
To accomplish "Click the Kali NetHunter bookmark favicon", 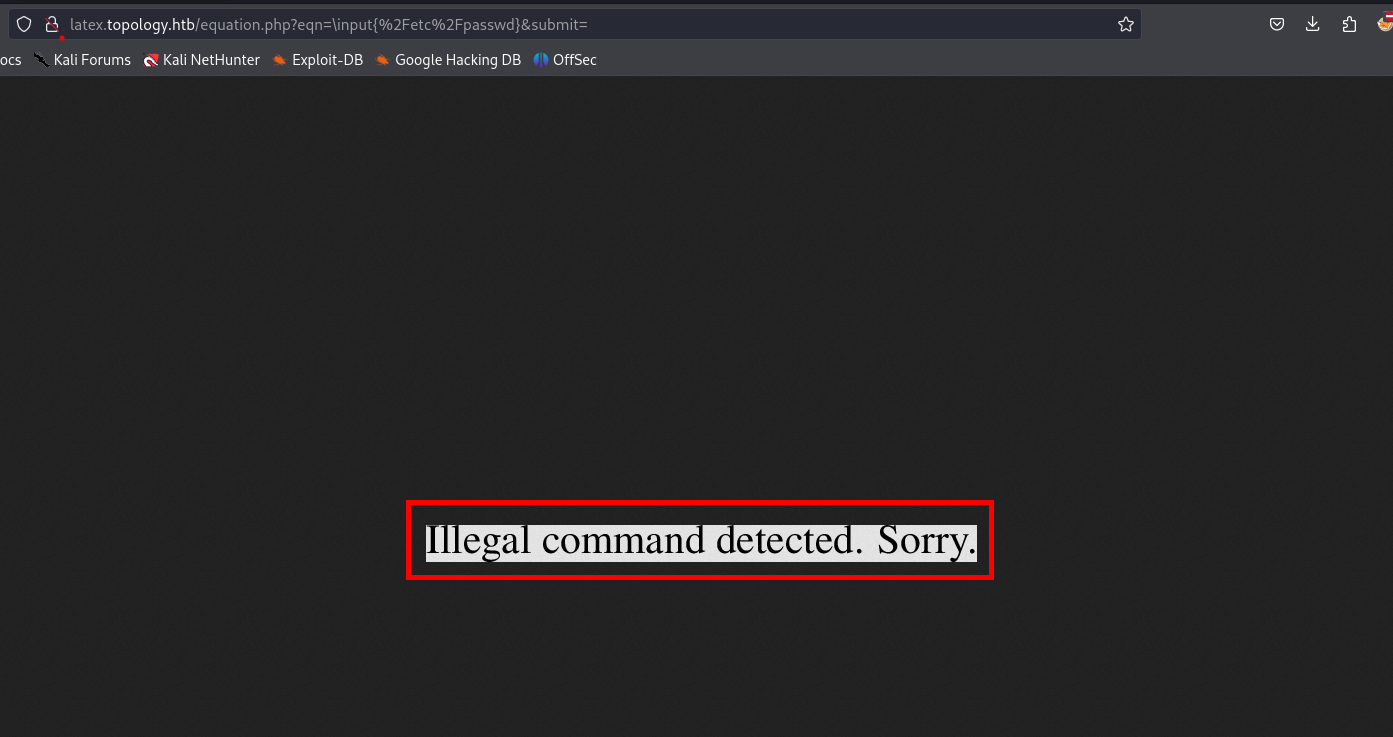I will [x=150, y=59].
